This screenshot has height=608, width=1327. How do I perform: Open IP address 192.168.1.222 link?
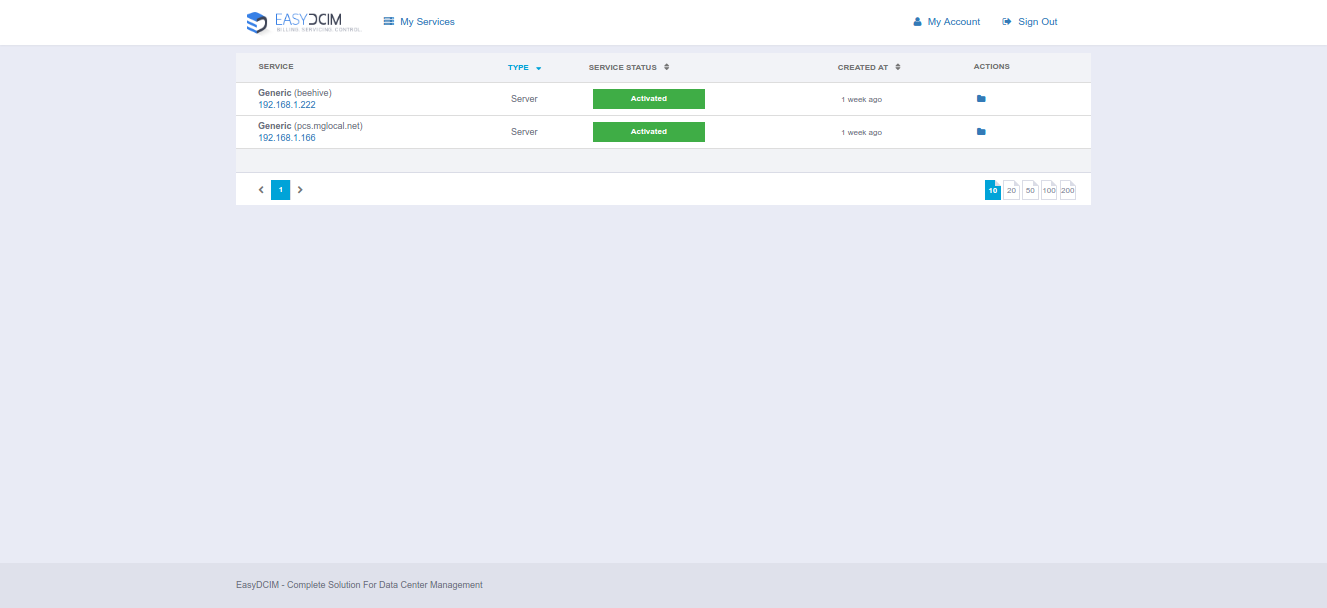pyautogui.click(x=287, y=105)
